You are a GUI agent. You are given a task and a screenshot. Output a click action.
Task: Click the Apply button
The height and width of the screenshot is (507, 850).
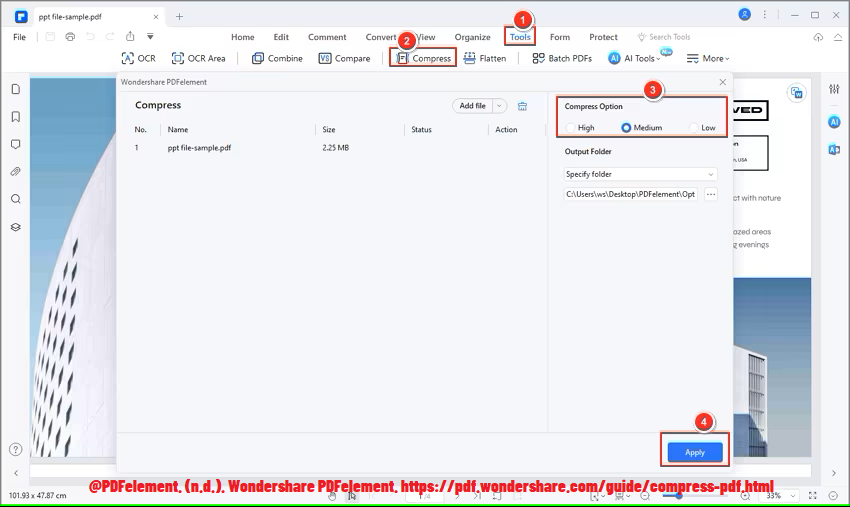pyautogui.click(x=695, y=452)
